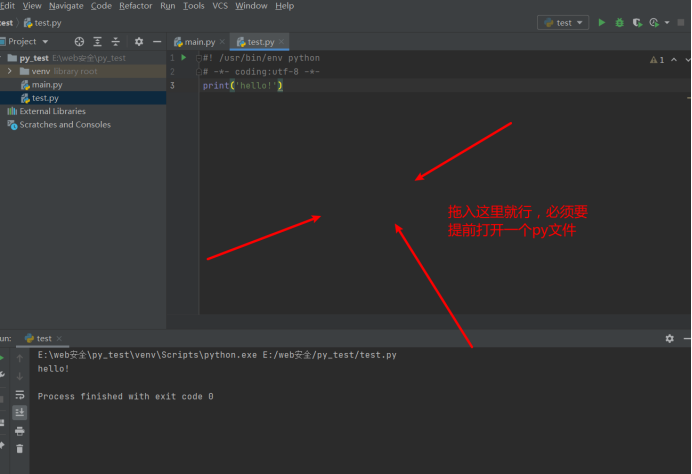Hide the Project panel with minus icon
The image size is (692, 474).
click(157, 41)
